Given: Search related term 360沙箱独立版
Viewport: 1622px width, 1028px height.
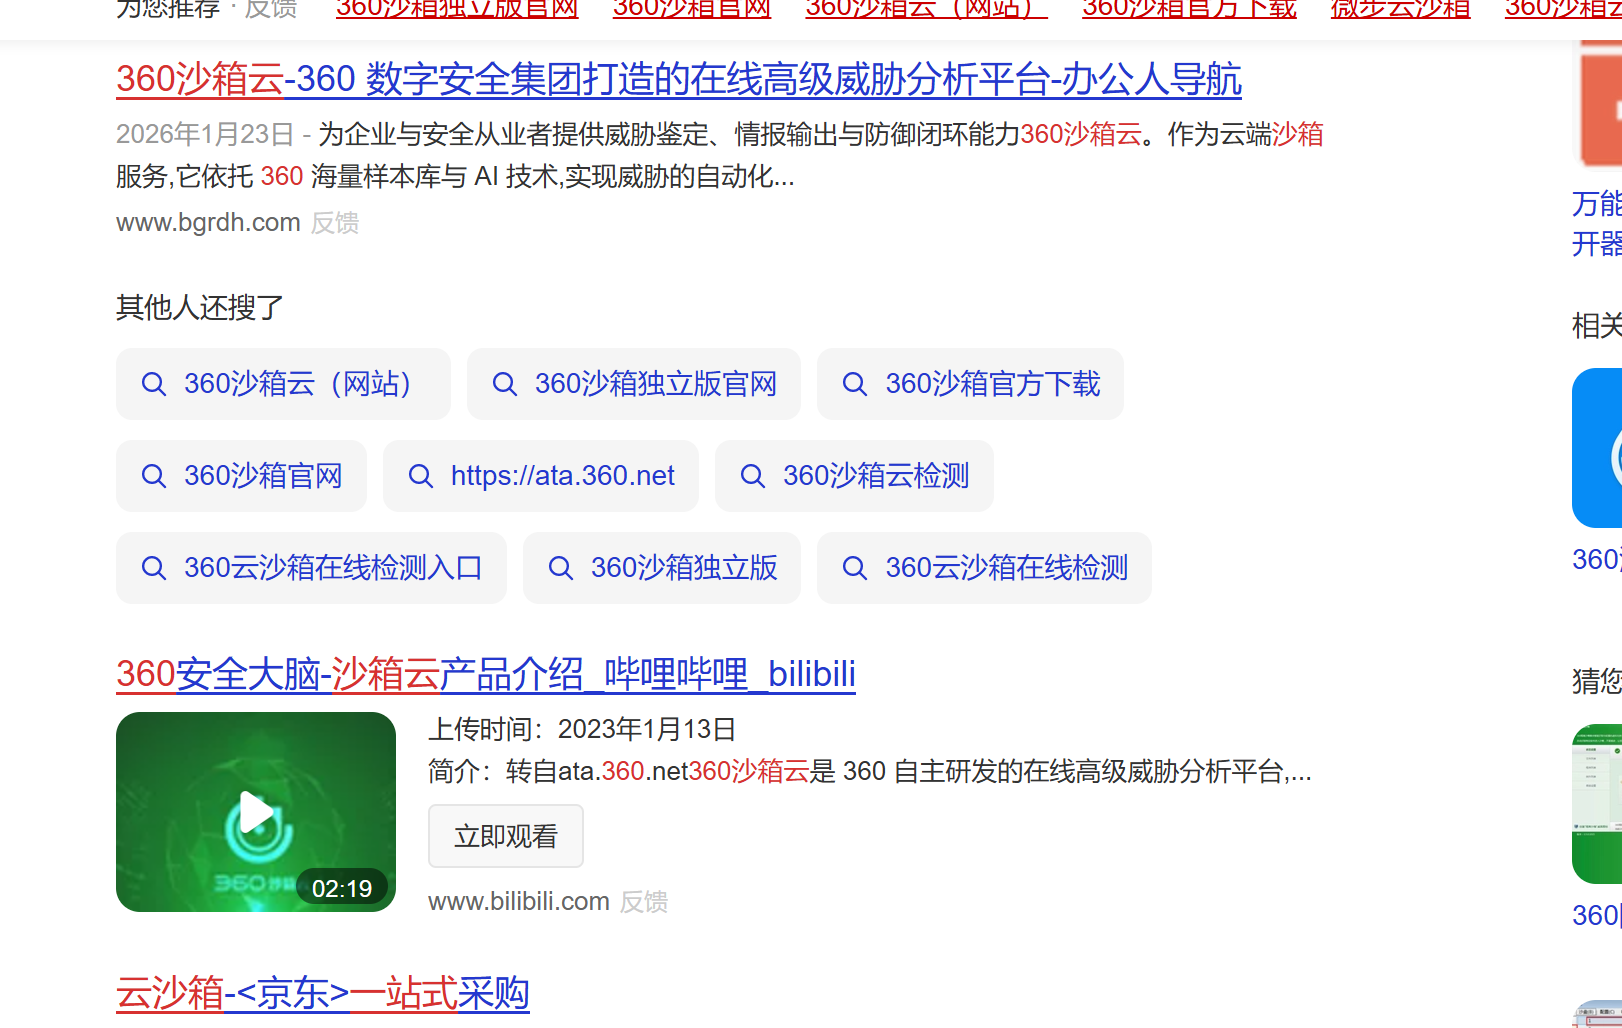Looking at the screenshot, I should [x=662, y=568].
